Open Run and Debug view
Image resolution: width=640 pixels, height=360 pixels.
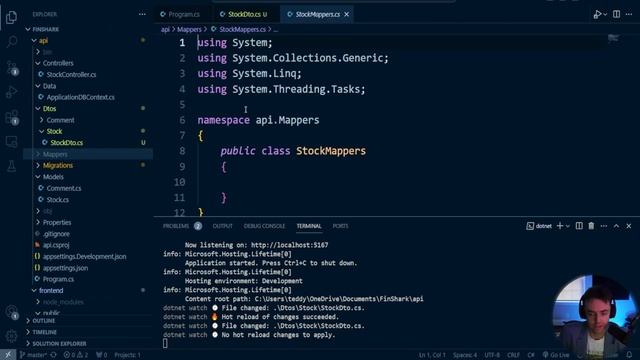pyautogui.click(x=11, y=92)
